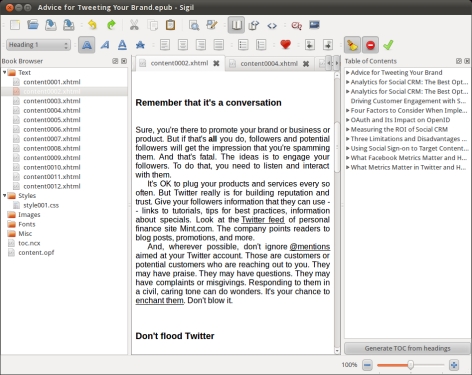Click the '@mentions' link
The width and height of the screenshot is (472, 375).
click(x=310, y=247)
